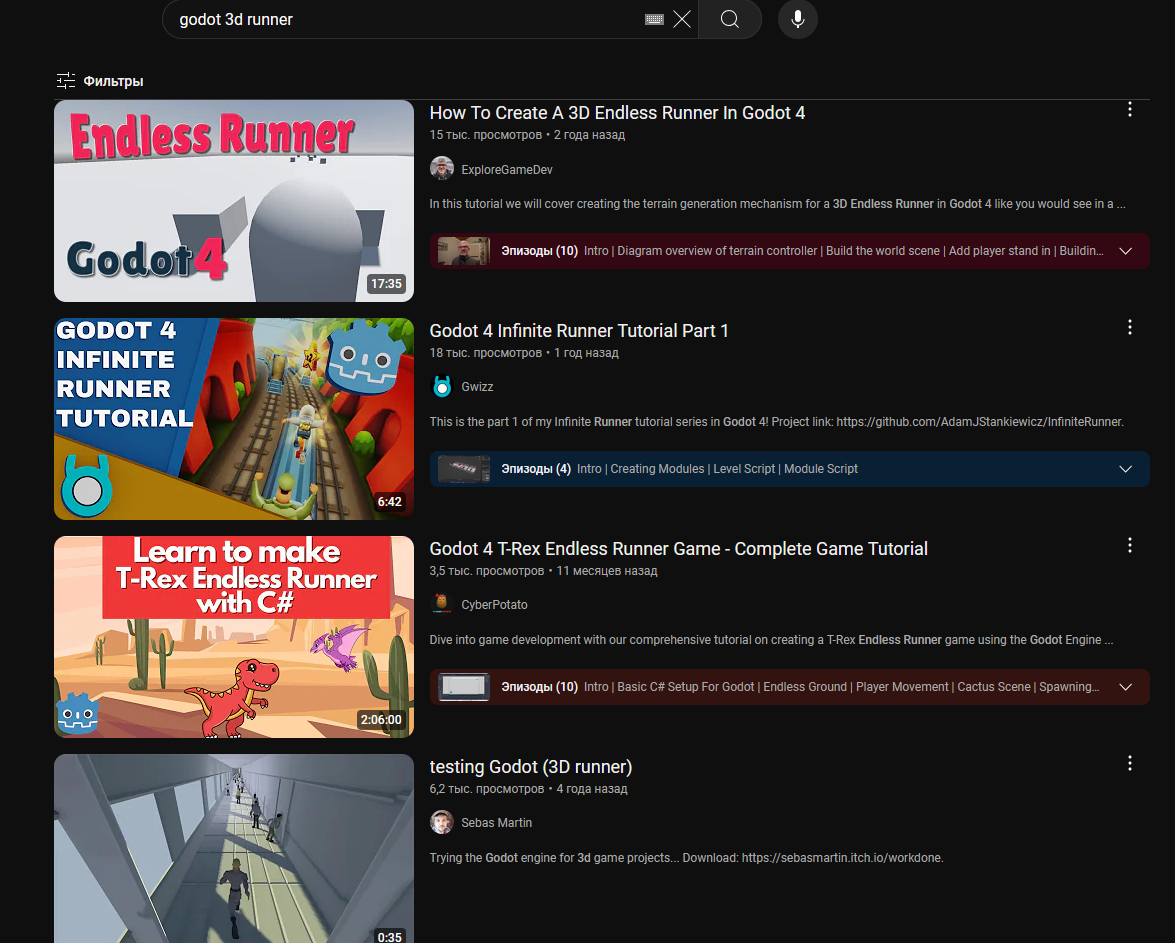The image size is (1175, 943).
Task: Expand the 10 episodes of the 3D Endless Runner video
Action: (x=1126, y=251)
